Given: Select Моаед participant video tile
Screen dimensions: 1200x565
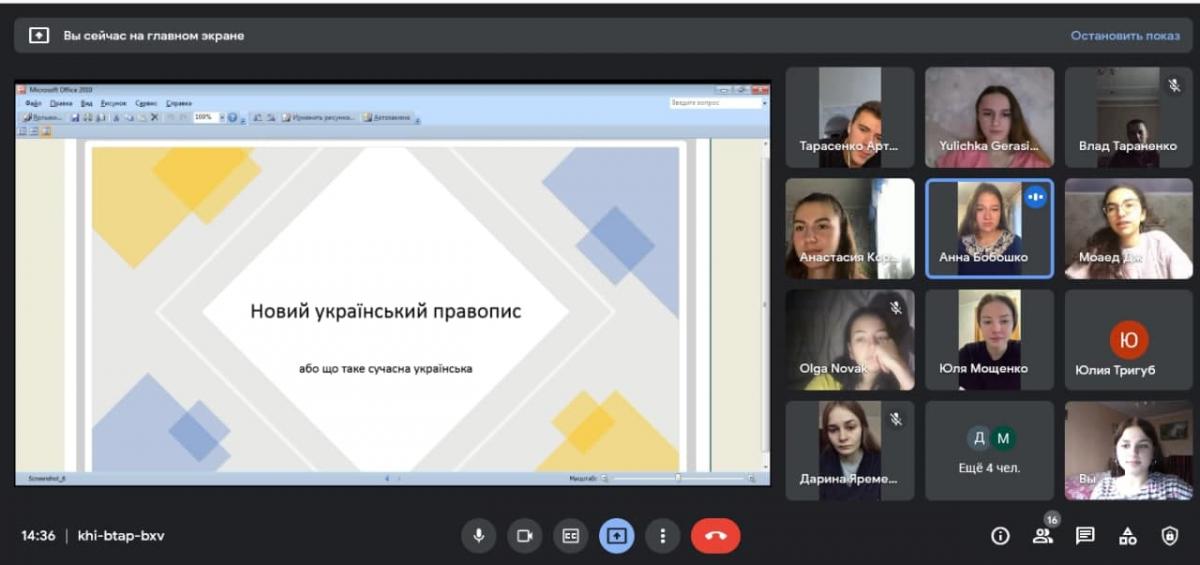Looking at the screenshot, I should tap(1129, 228).
